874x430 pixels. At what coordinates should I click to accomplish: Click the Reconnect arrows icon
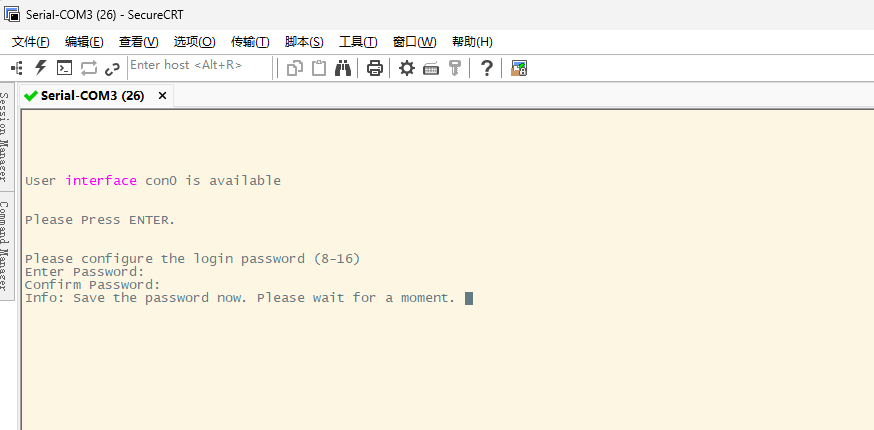pos(89,69)
